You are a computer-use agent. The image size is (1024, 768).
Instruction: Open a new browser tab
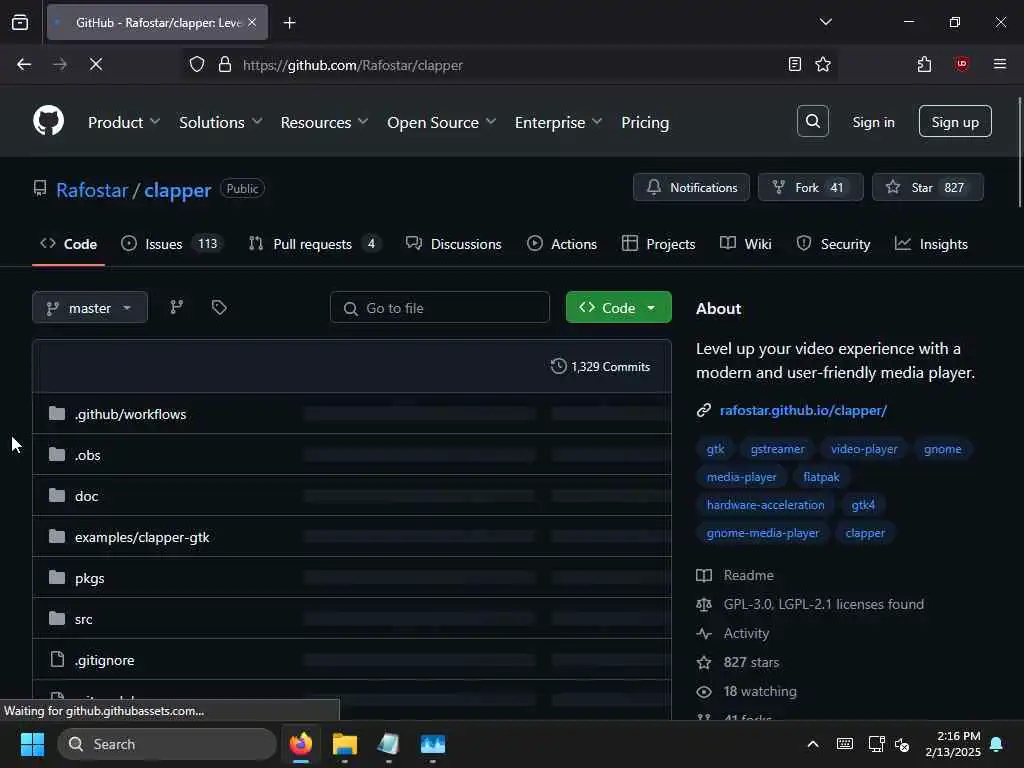289,23
